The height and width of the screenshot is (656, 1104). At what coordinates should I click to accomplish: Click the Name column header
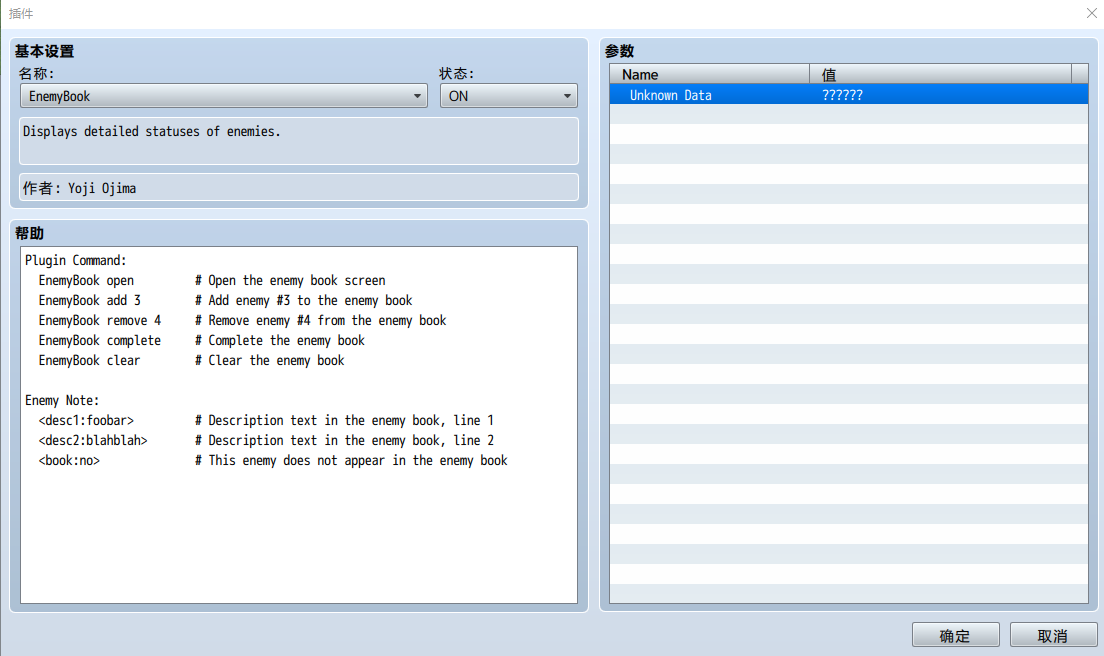click(x=710, y=74)
